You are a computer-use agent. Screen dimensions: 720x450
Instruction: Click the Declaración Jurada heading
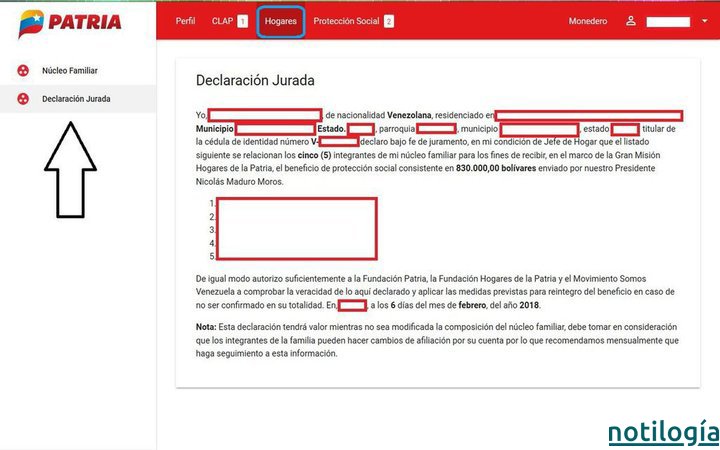tap(255, 80)
